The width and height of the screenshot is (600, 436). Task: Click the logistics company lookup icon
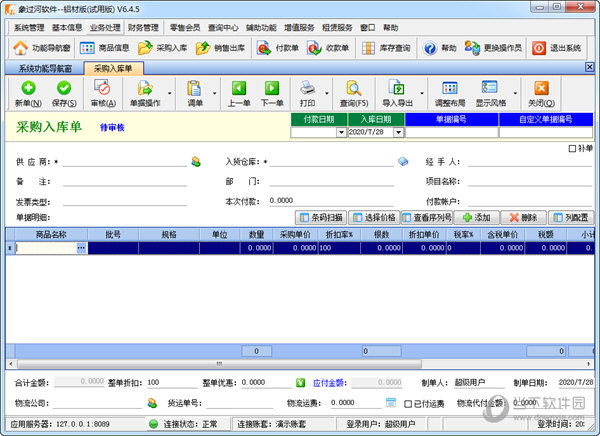152,403
